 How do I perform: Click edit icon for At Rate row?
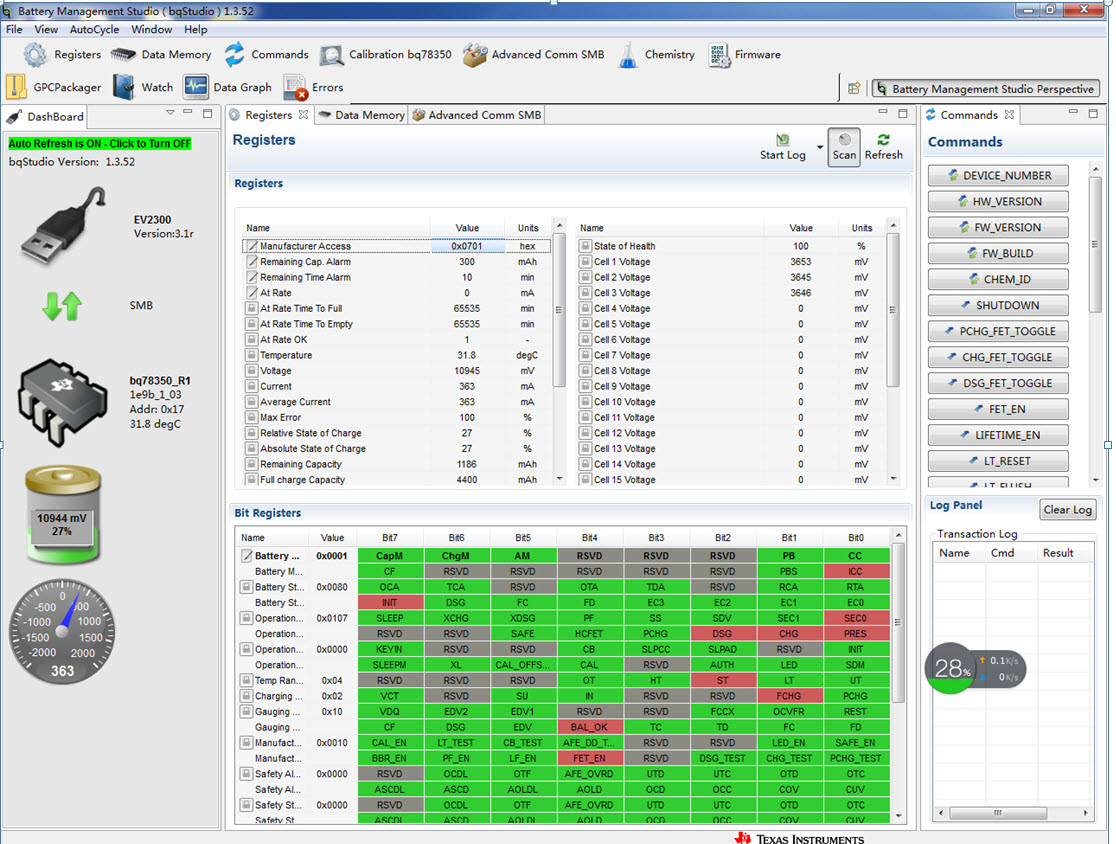tap(252, 293)
